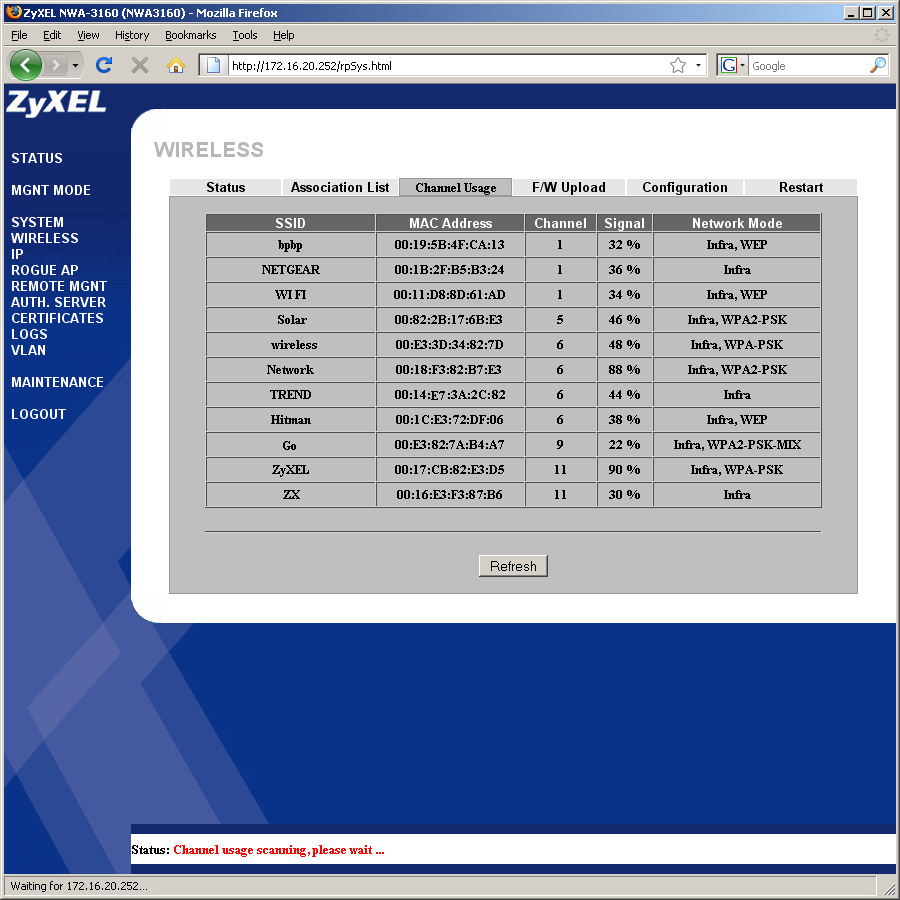Image resolution: width=900 pixels, height=900 pixels.
Task: Open the File menu
Action: point(19,35)
